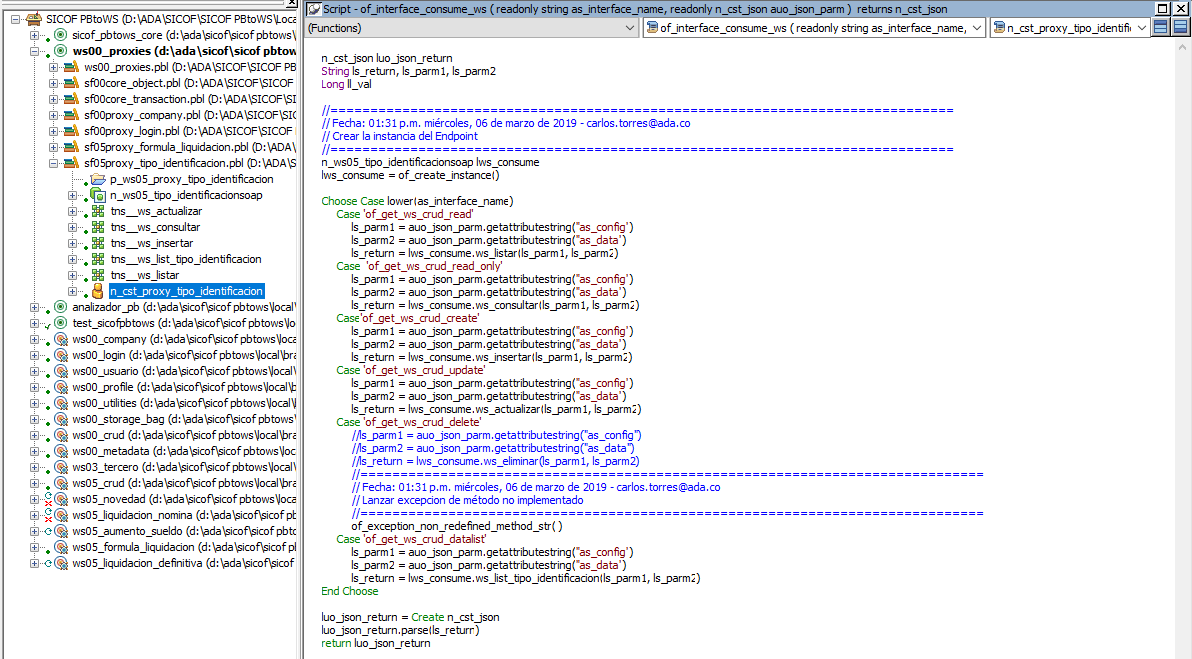Click the ws00_company target icon

pyautogui.click(x=60, y=339)
